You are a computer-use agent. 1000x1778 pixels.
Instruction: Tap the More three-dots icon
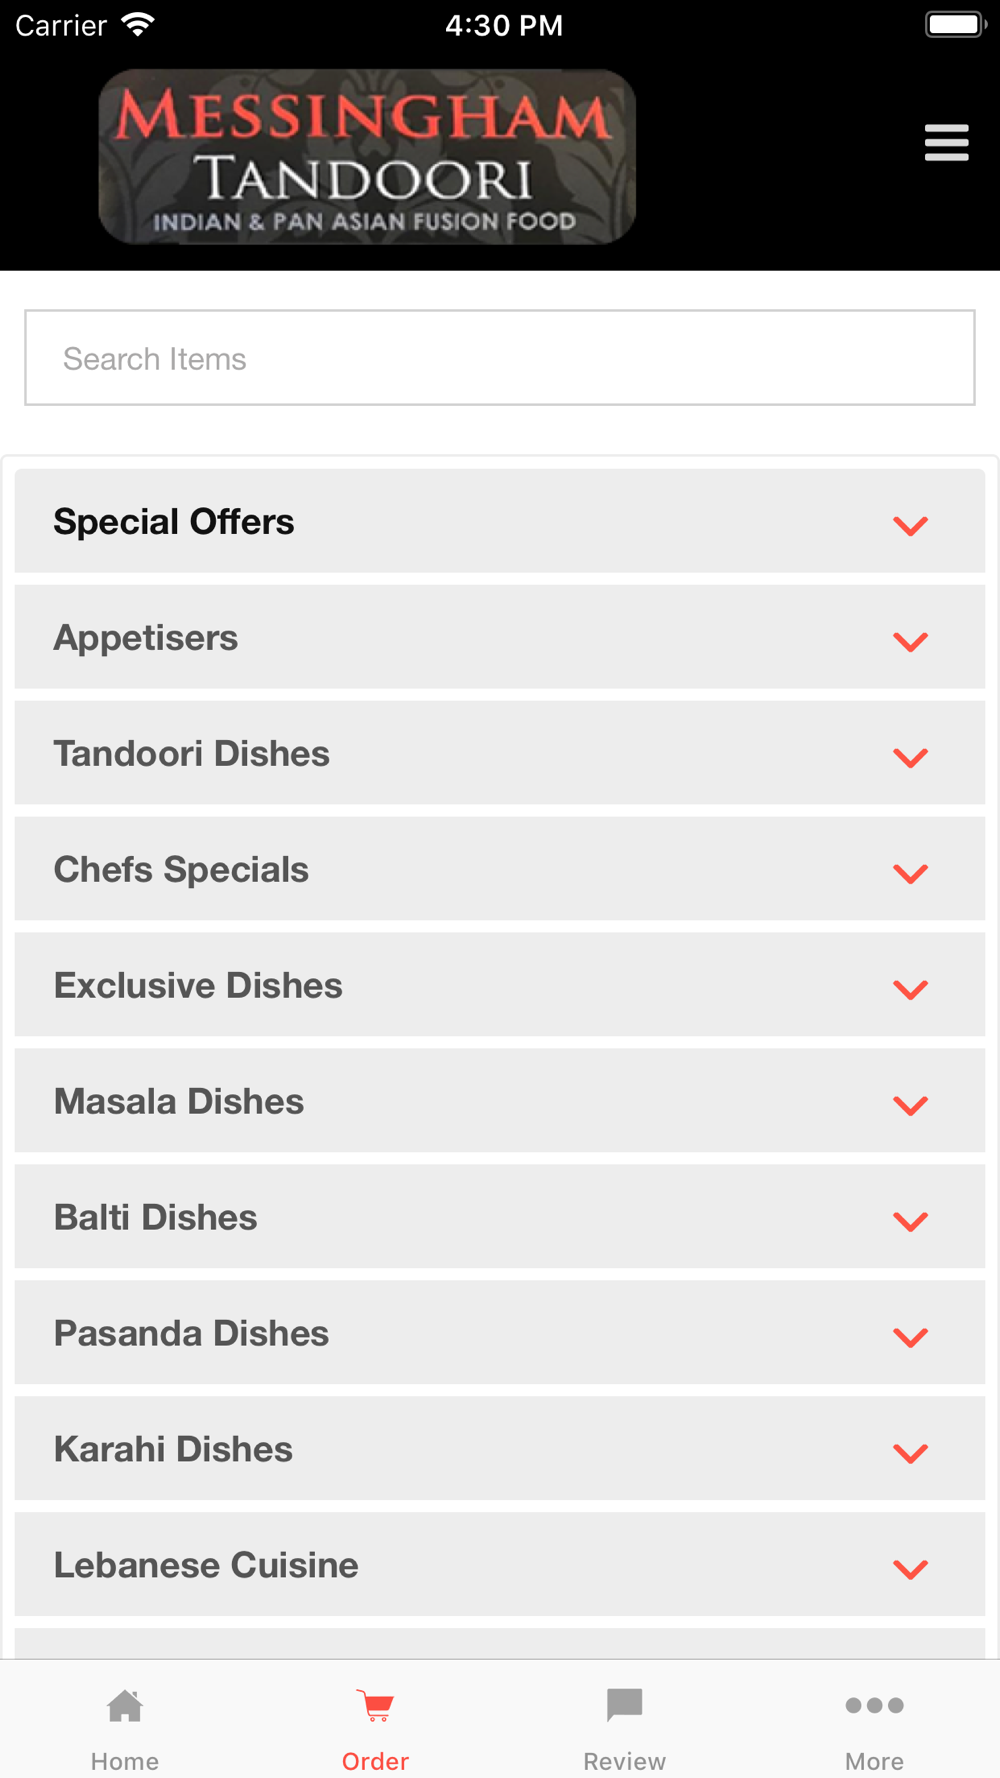click(x=875, y=1706)
